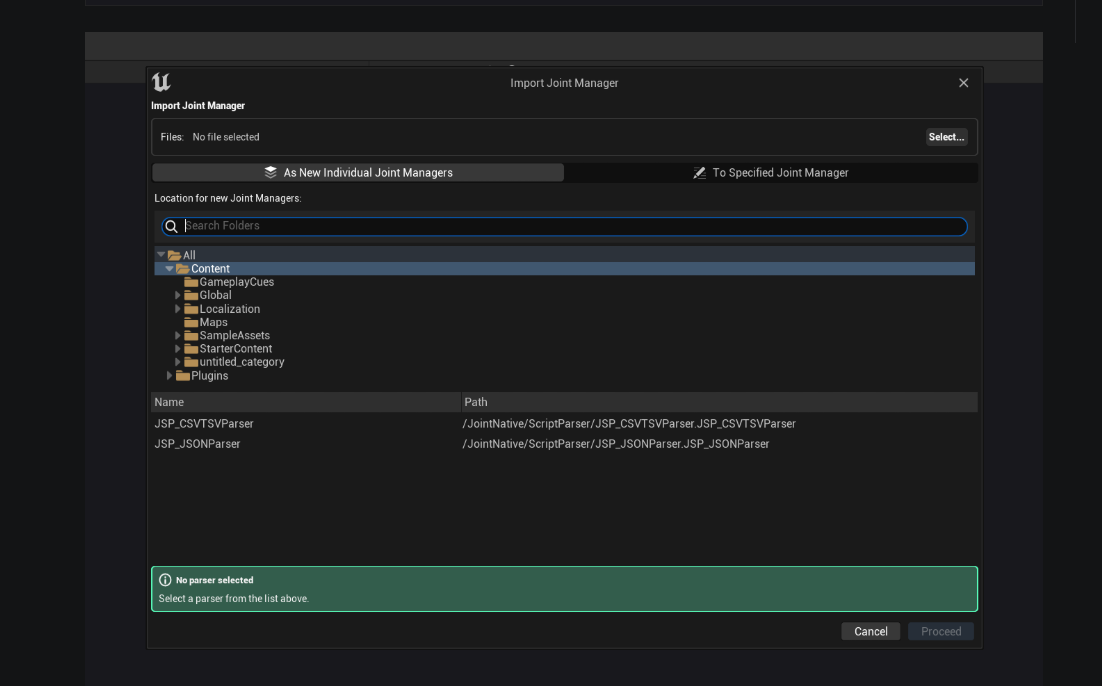Switch to As New Individual Joint Managers
This screenshot has width=1102, height=686.
click(x=358, y=173)
